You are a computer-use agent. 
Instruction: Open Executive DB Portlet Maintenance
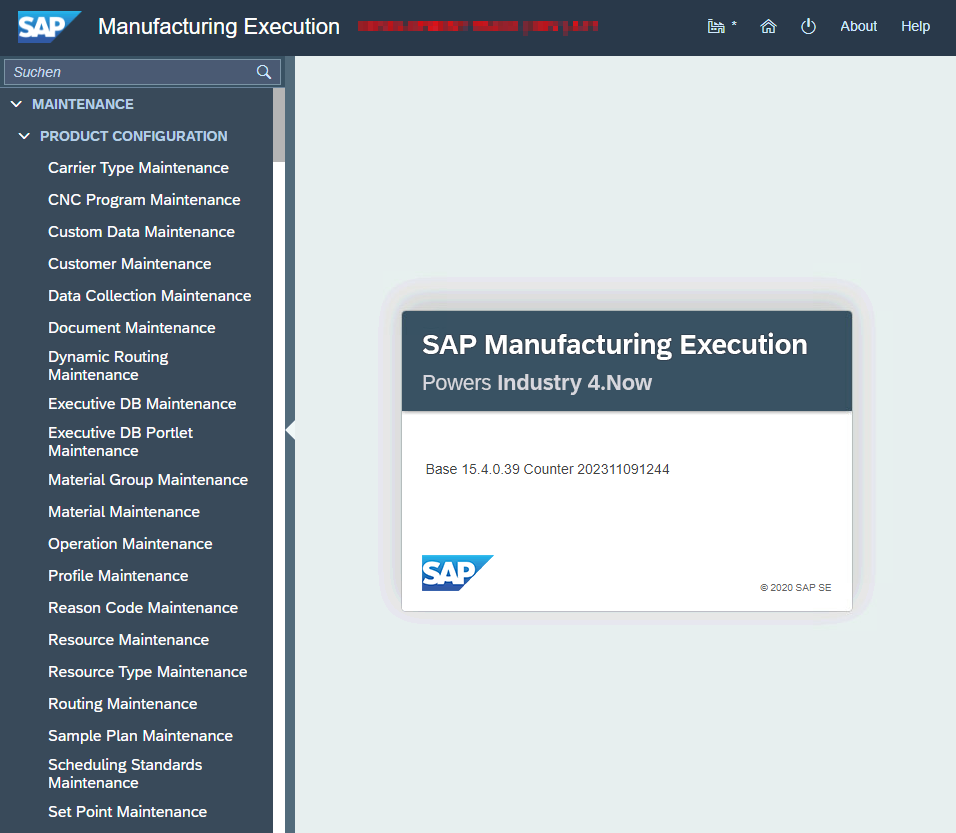coord(120,441)
